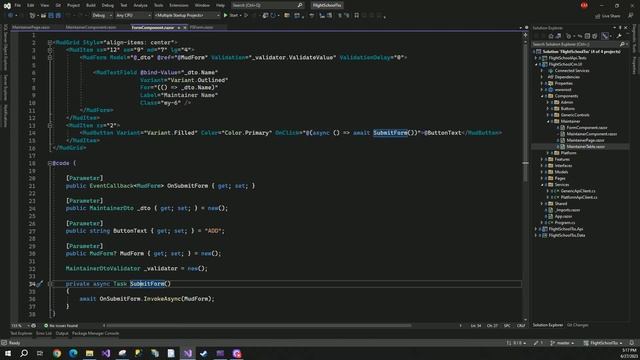Select the Models folder

(x=561, y=172)
